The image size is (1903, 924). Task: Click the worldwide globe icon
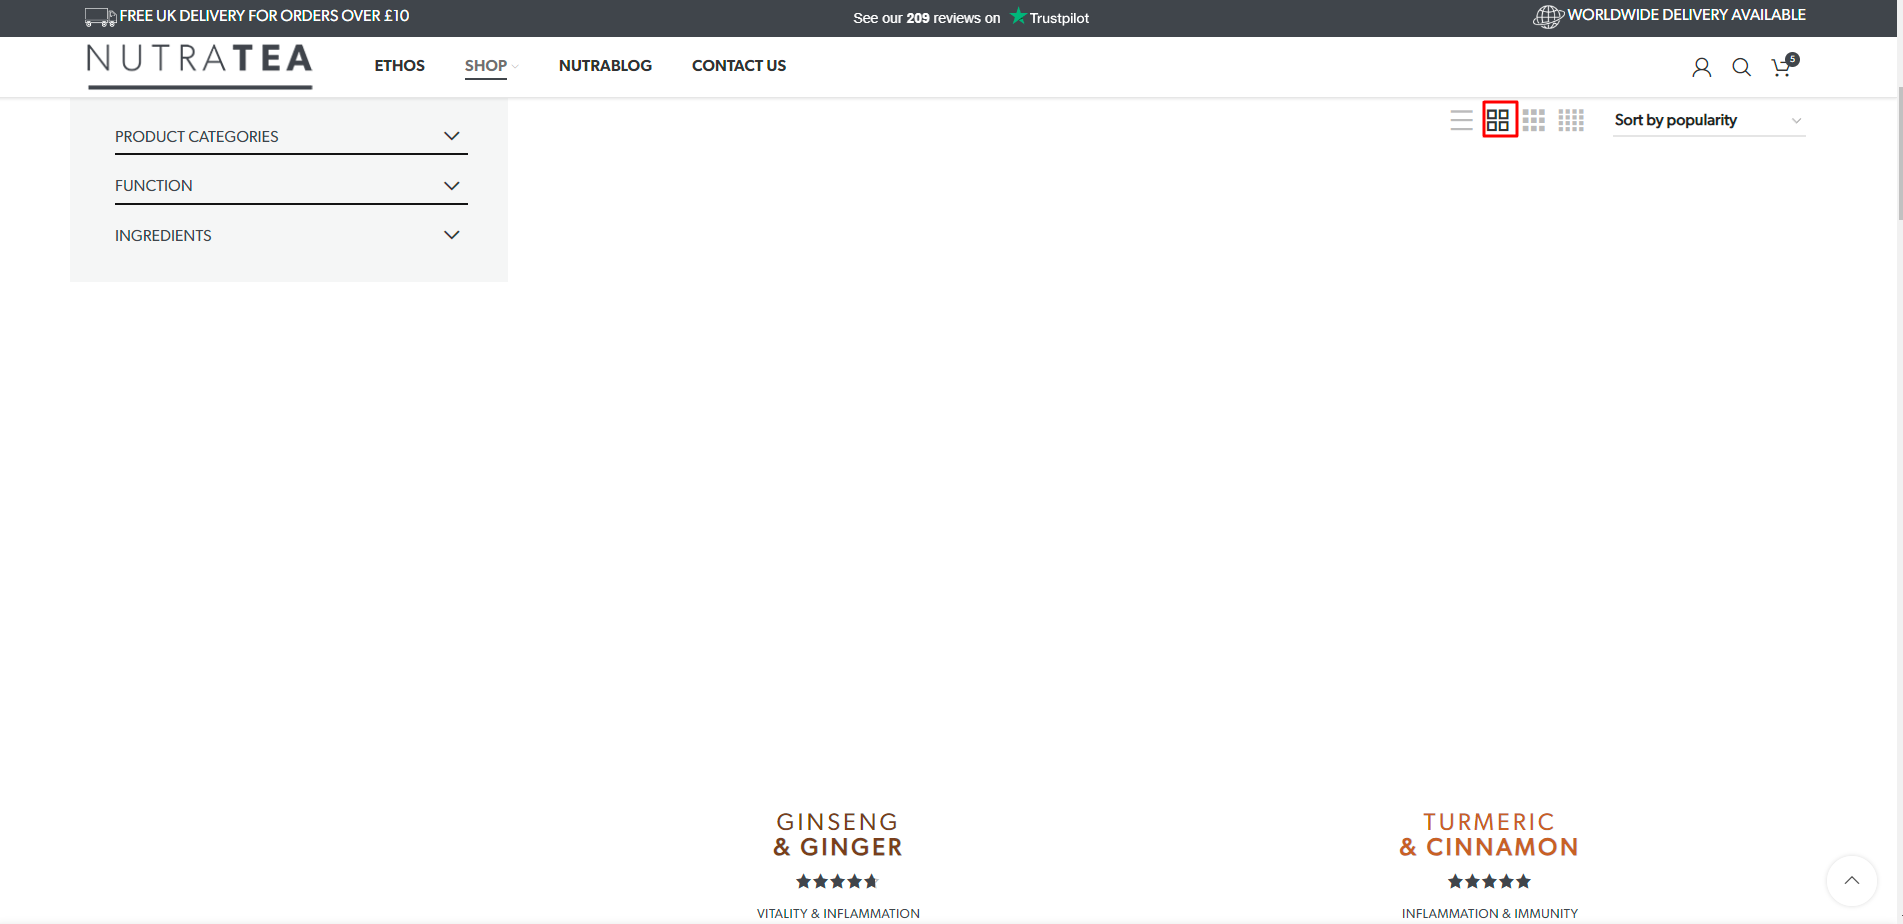tap(1548, 16)
